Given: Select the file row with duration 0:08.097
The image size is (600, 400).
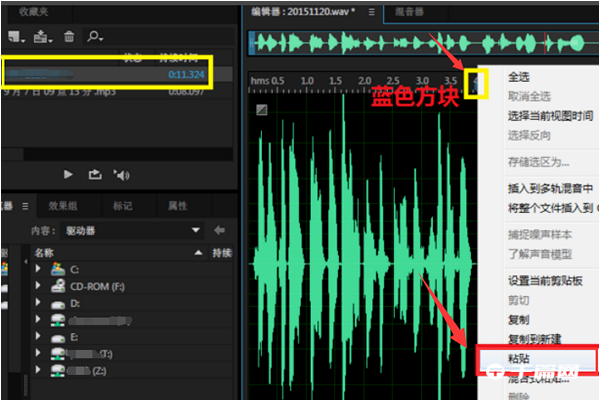Looking at the screenshot, I should (x=117, y=92).
